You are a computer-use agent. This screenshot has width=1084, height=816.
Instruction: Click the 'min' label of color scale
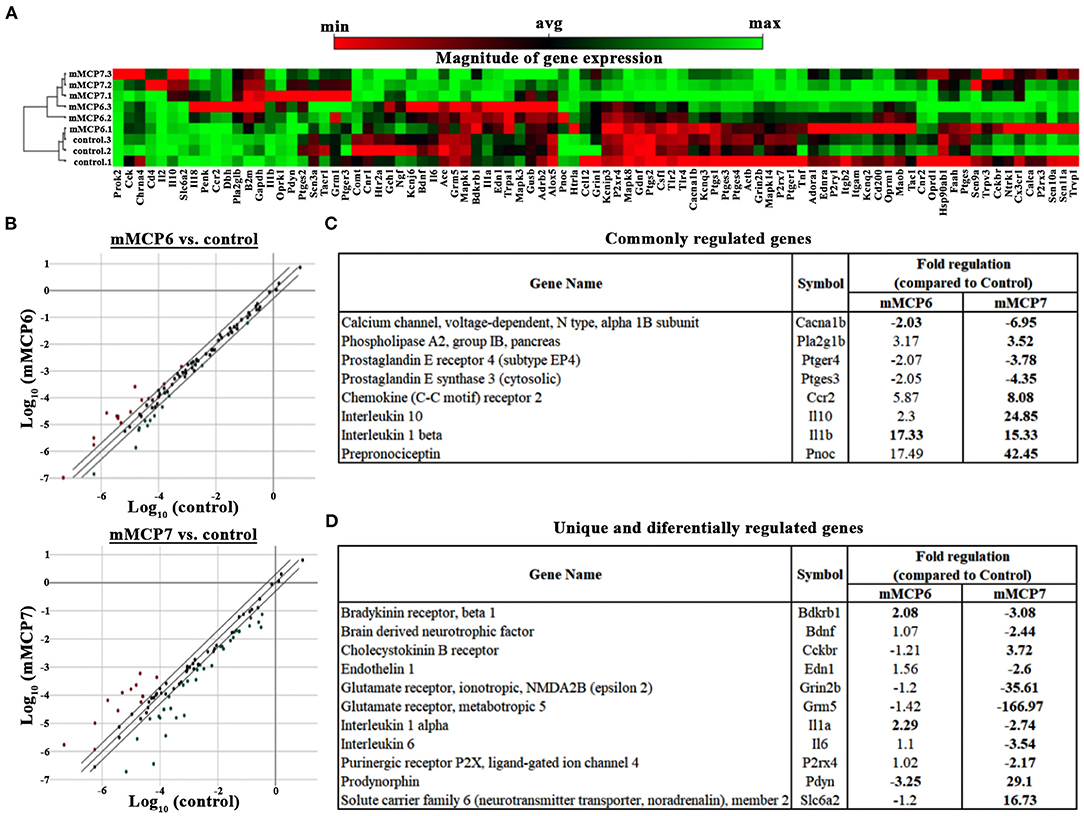[x=335, y=27]
